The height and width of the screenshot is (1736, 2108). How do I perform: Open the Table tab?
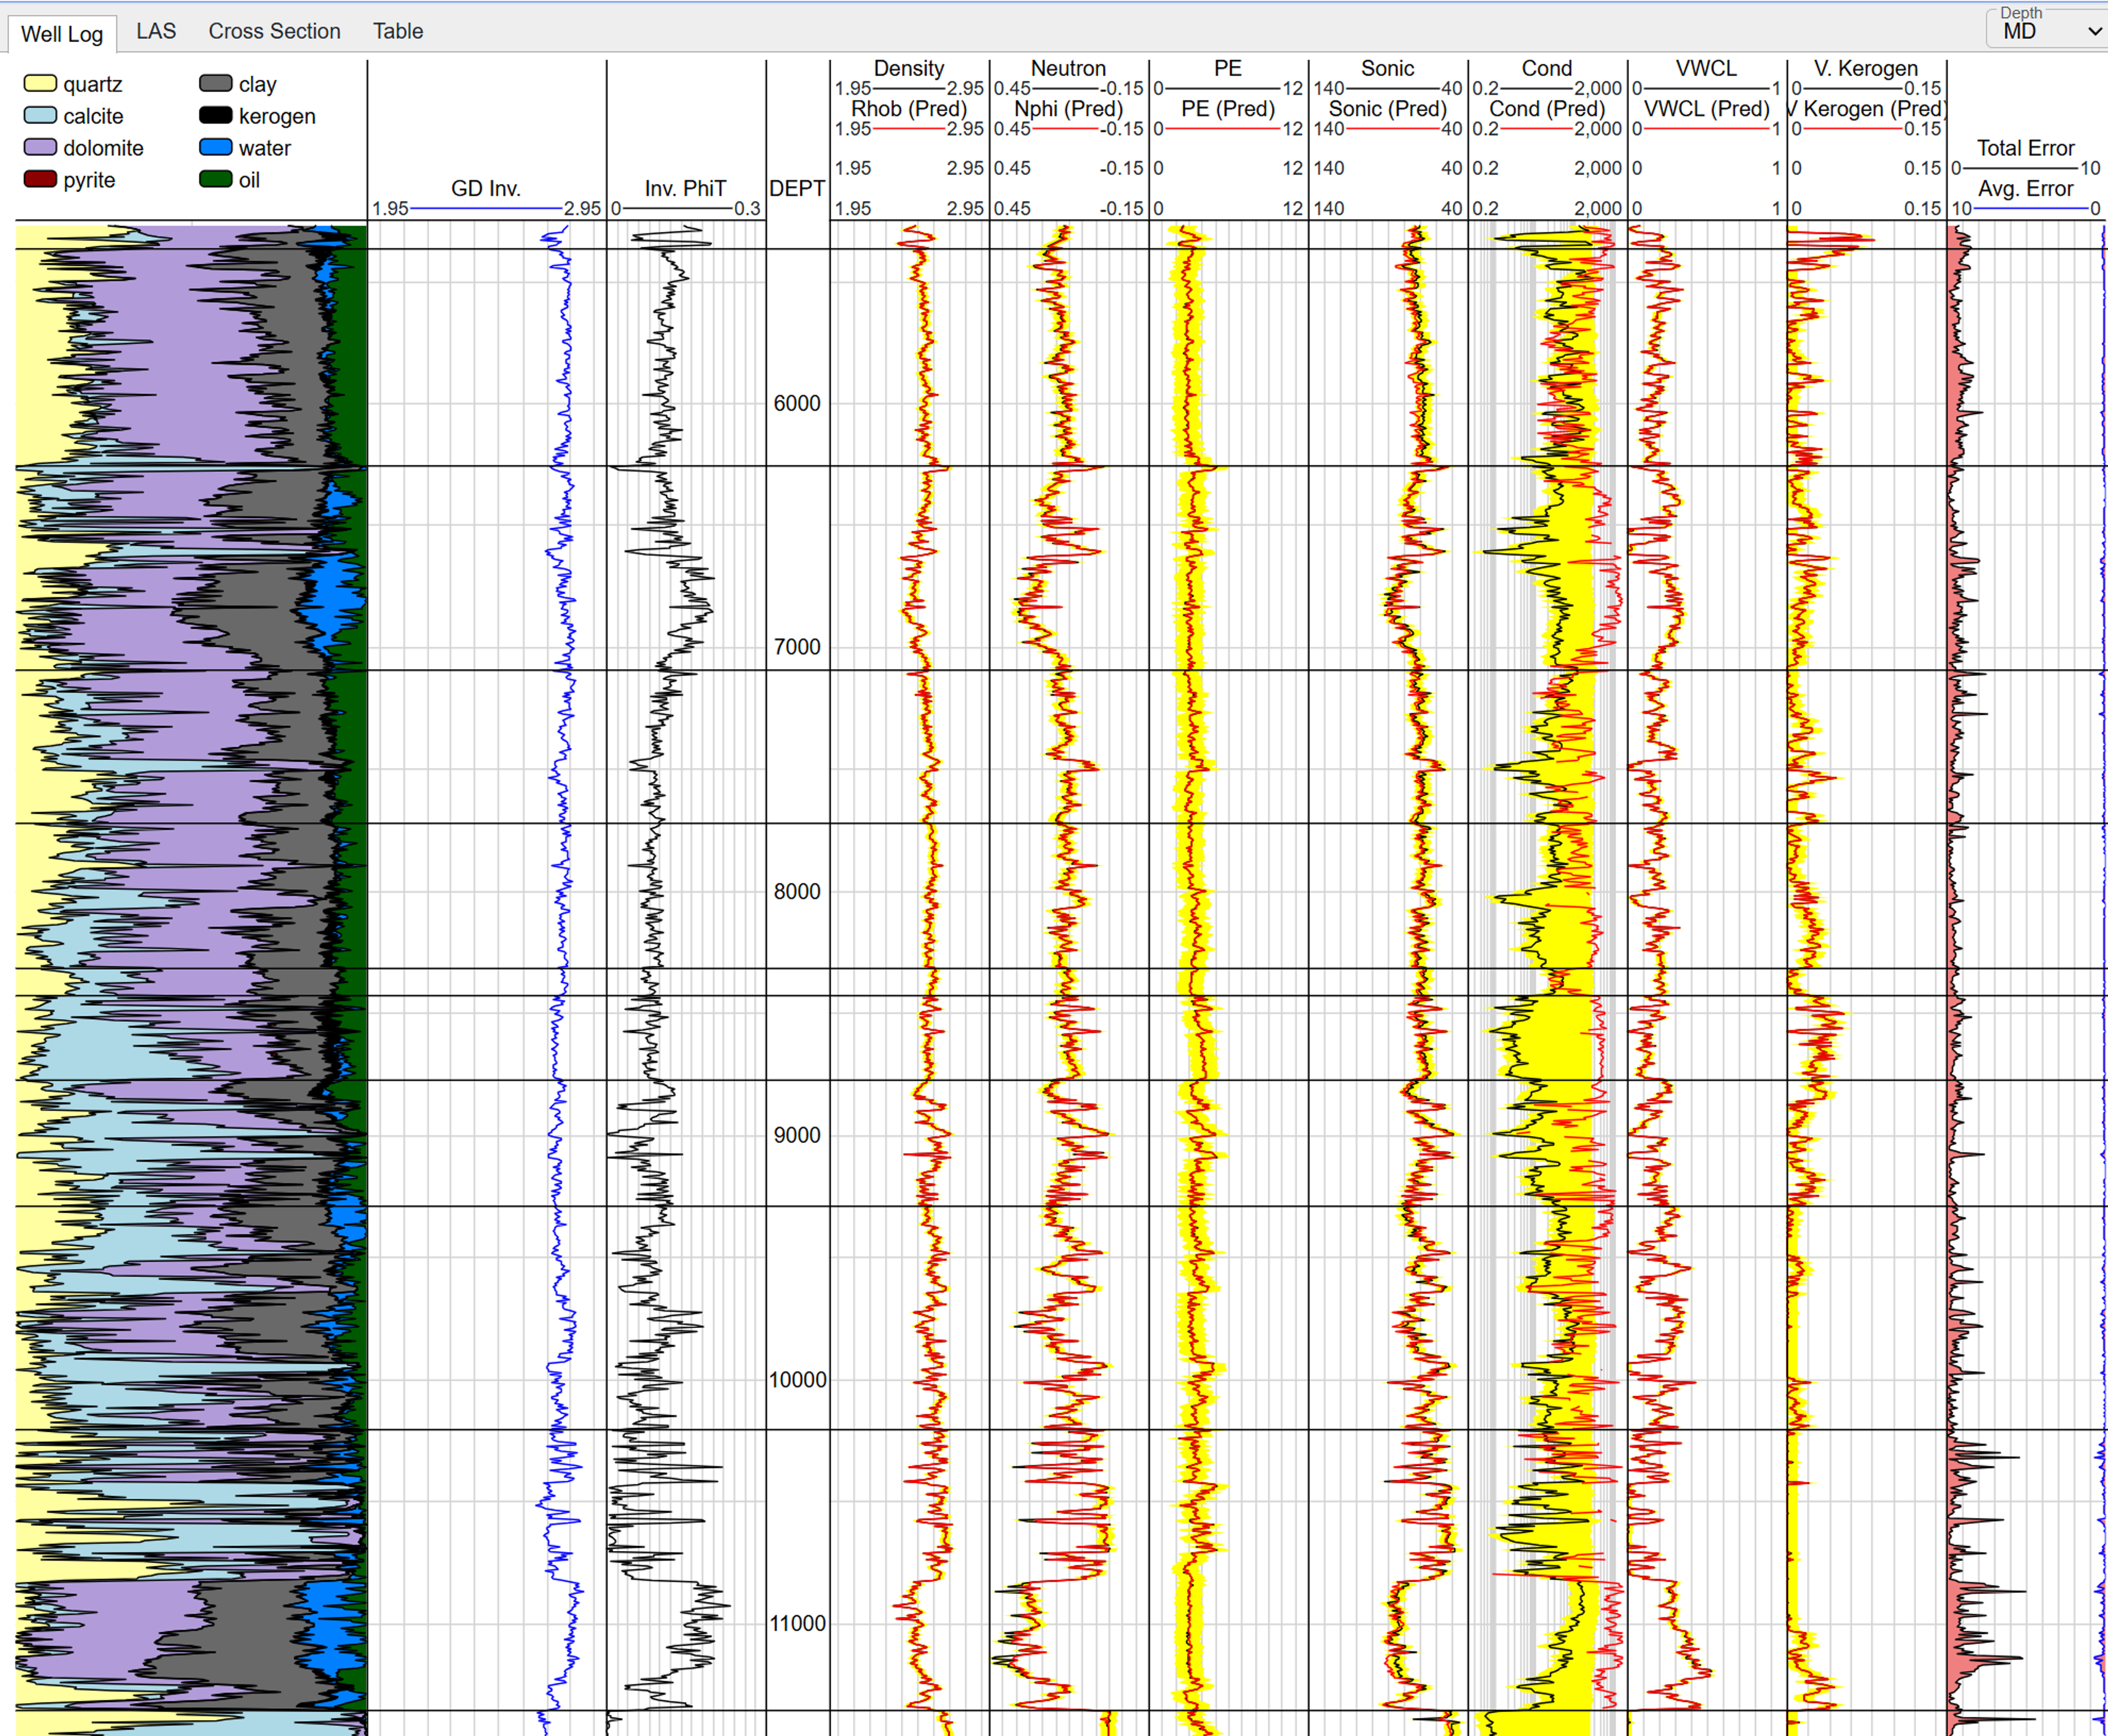398,31
